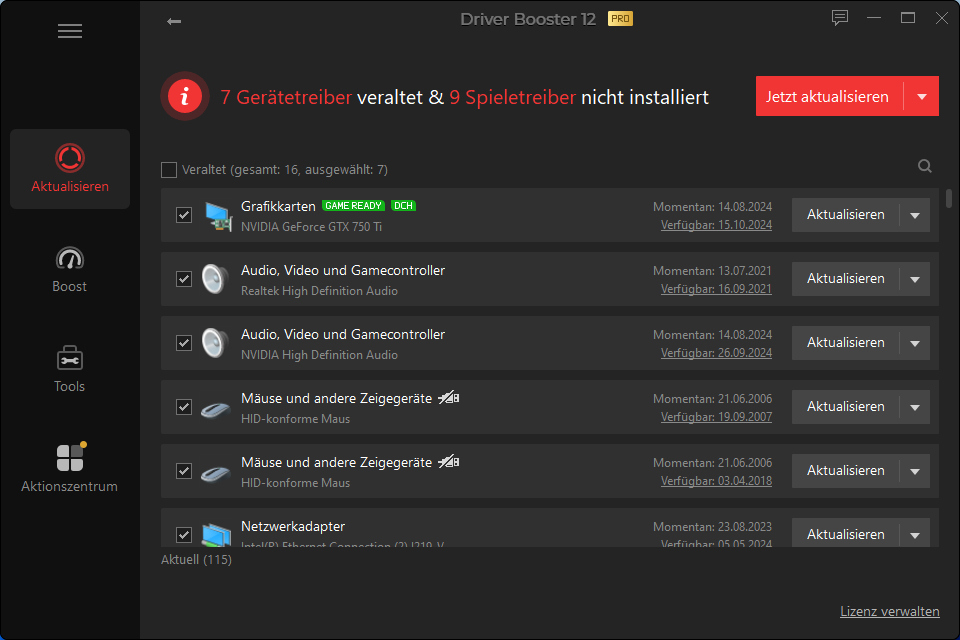Update NVIDIA High Definition Audio driver
960x640 pixels.
click(x=846, y=343)
